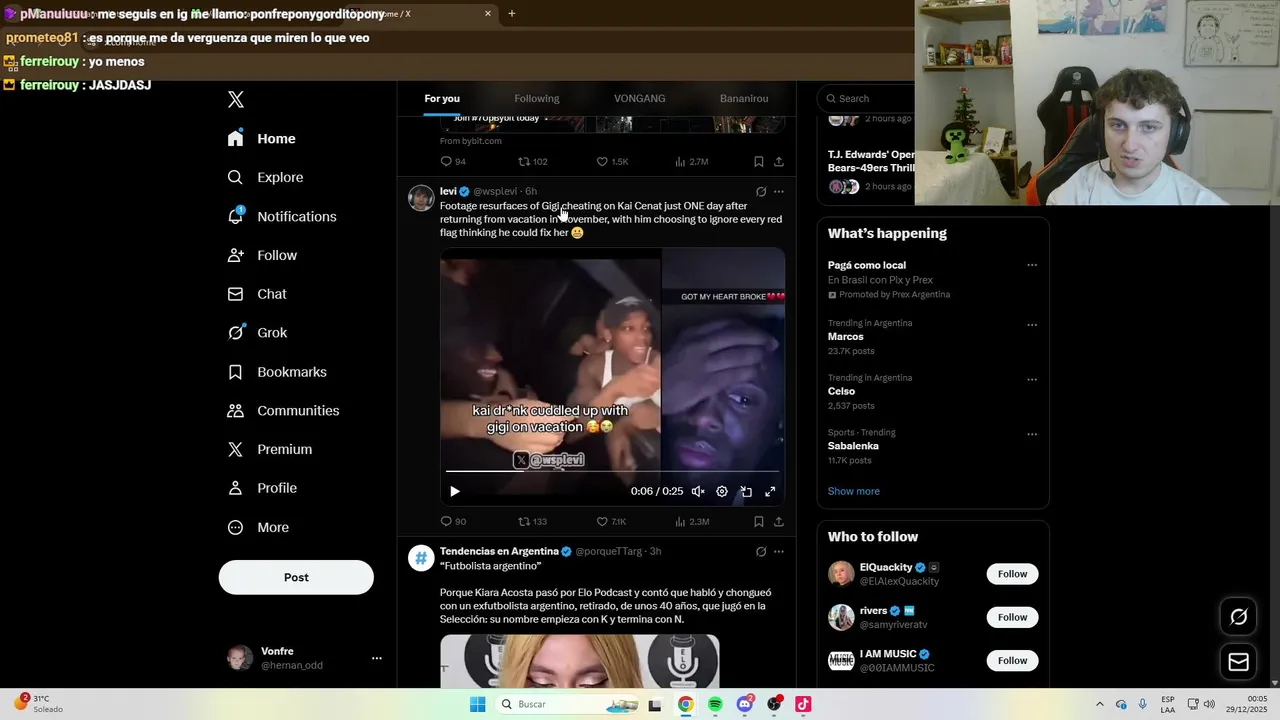This screenshot has width=1280, height=720.
Task: Open the floating Messages button
Action: (x=1238, y=662)
